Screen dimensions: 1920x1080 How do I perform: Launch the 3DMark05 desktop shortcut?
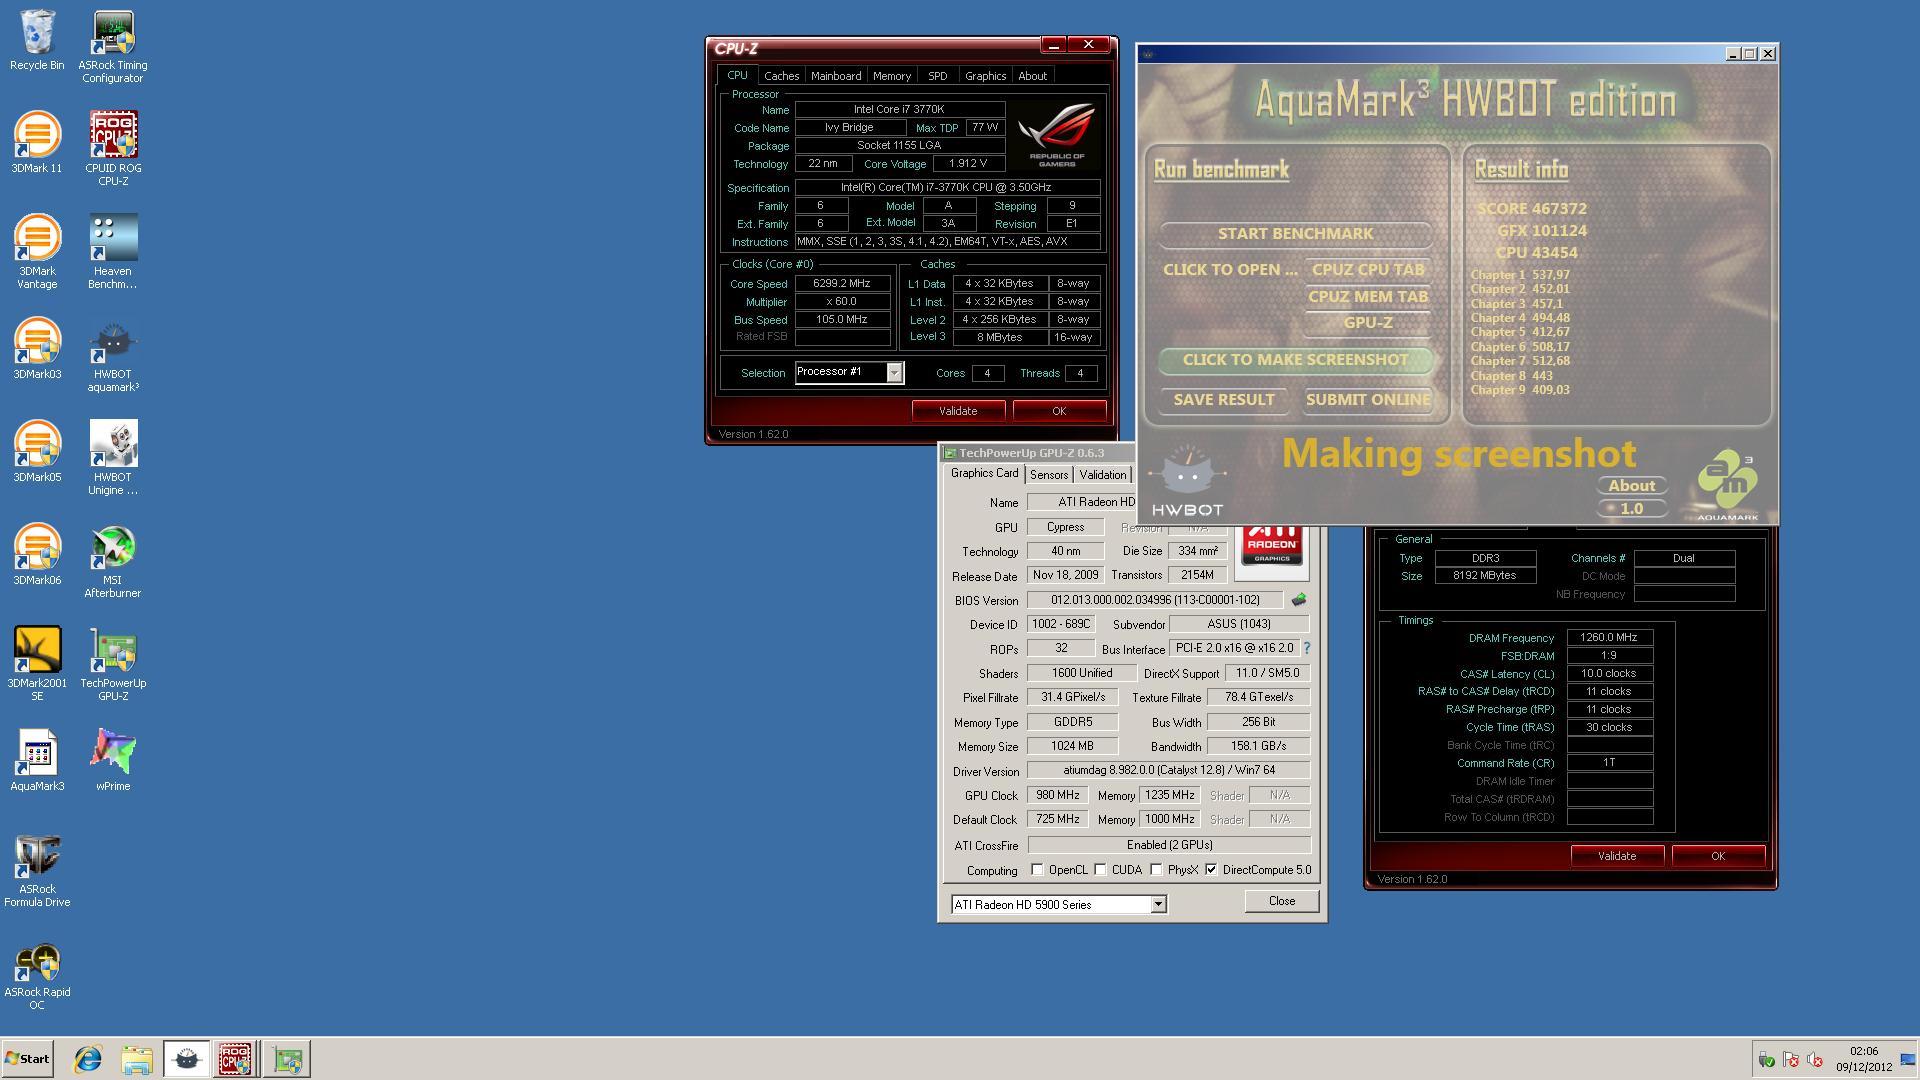click(37, 452)
